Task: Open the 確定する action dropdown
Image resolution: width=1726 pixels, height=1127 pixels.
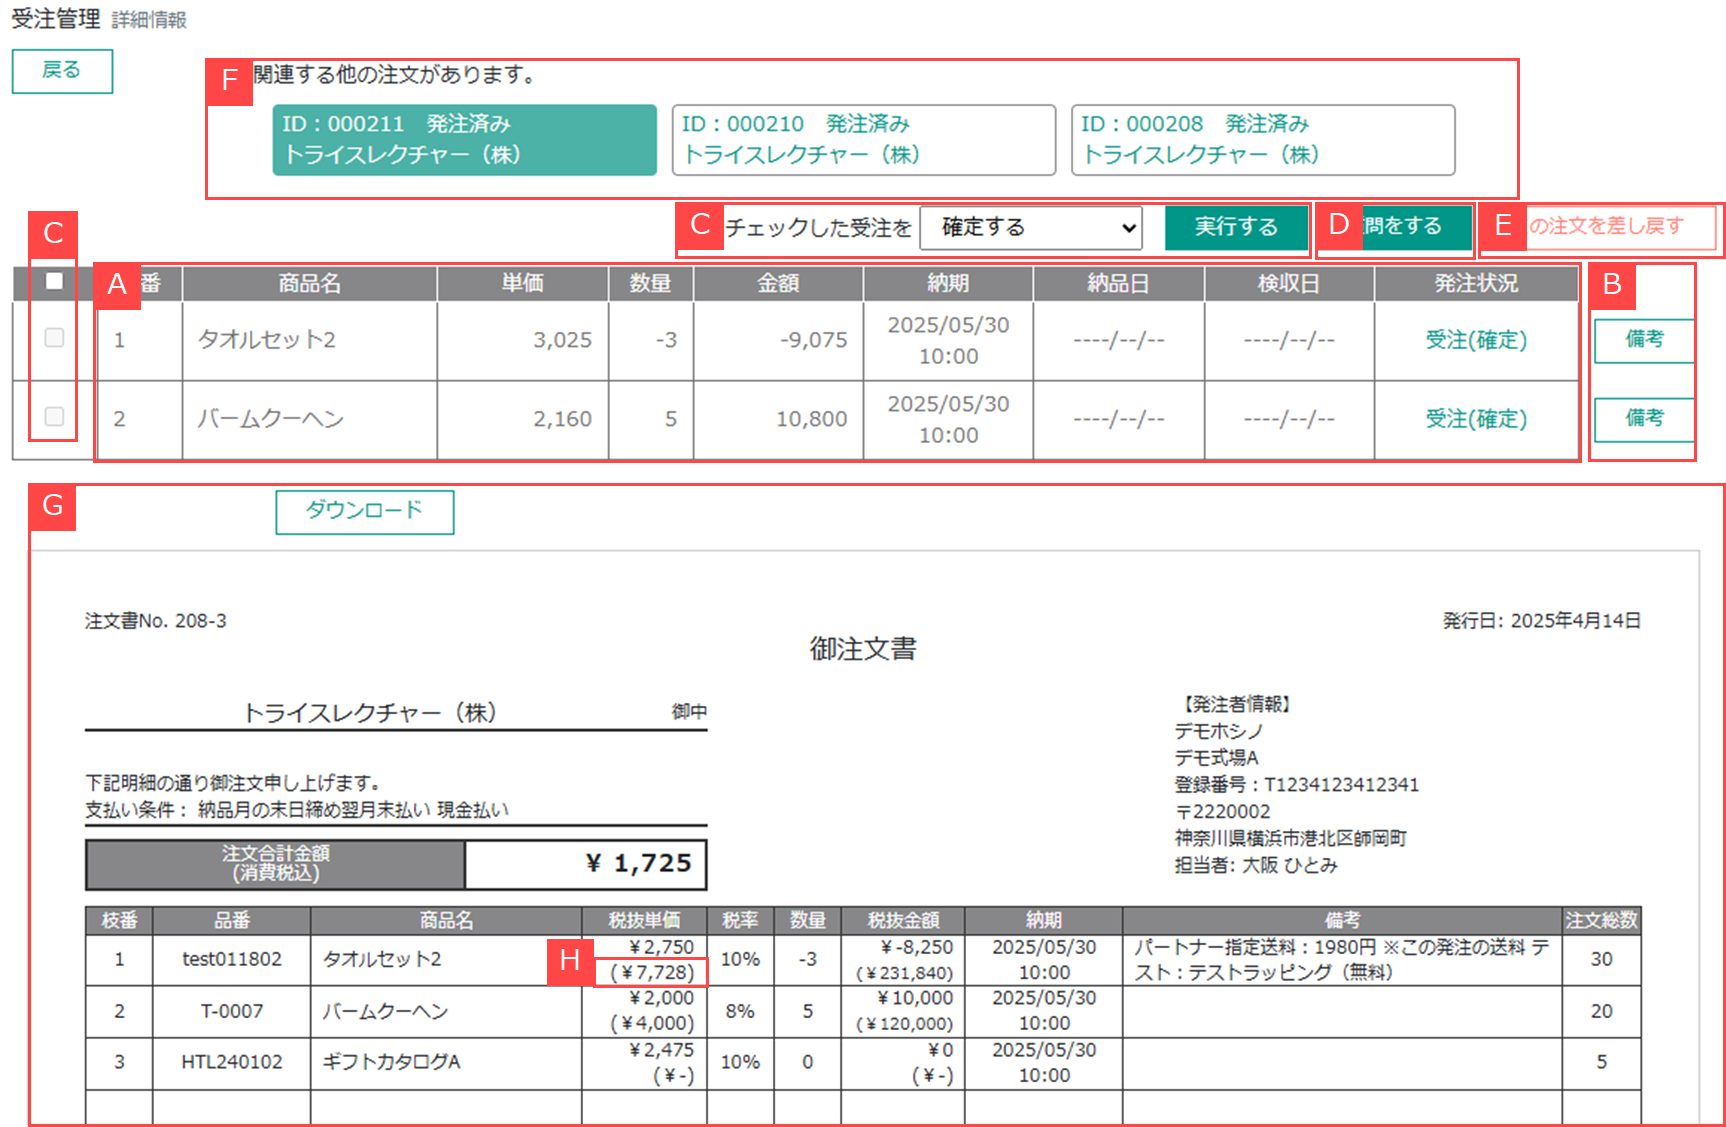Action: pos(1030,228)
